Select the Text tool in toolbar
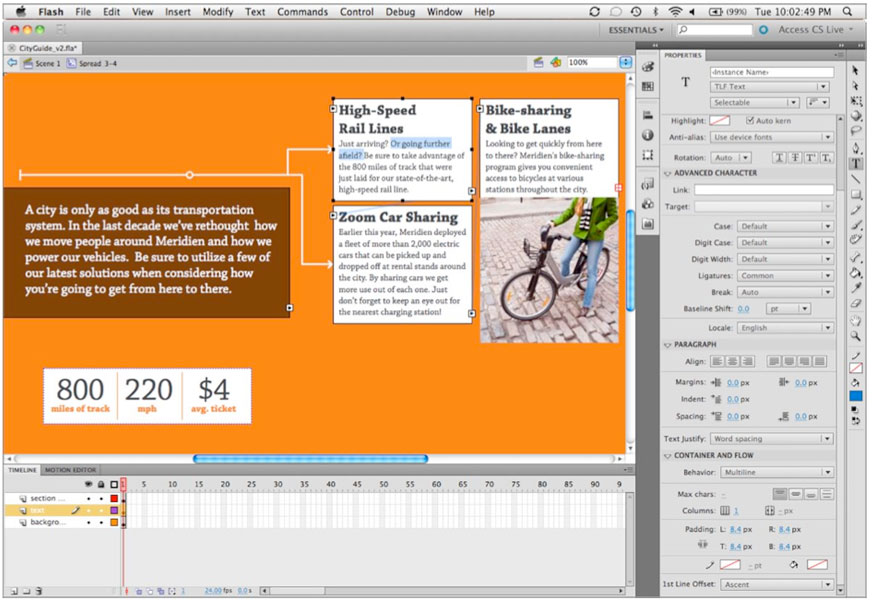 pyautogui.click(x=855, y=163)
